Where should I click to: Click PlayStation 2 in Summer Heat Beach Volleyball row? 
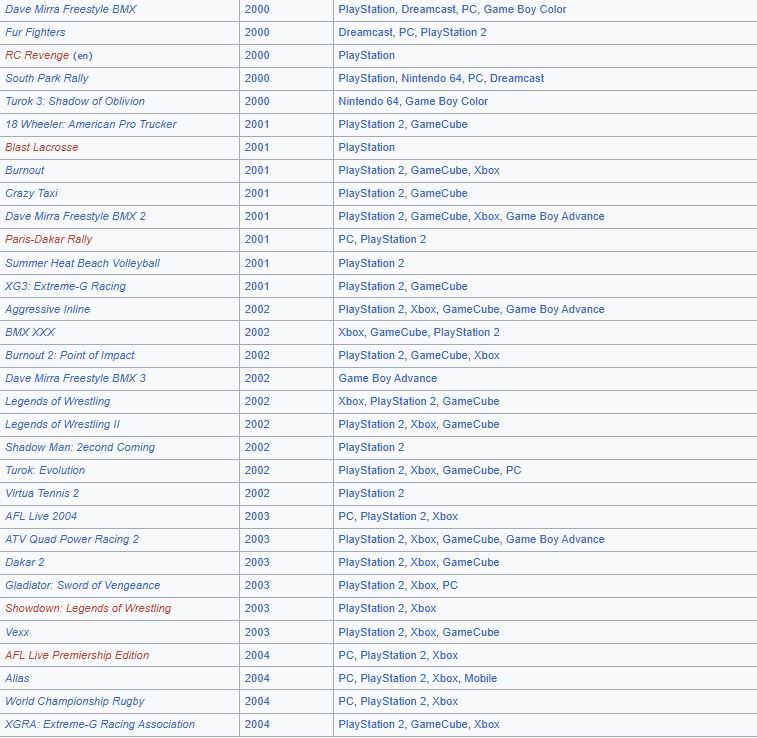371,264
